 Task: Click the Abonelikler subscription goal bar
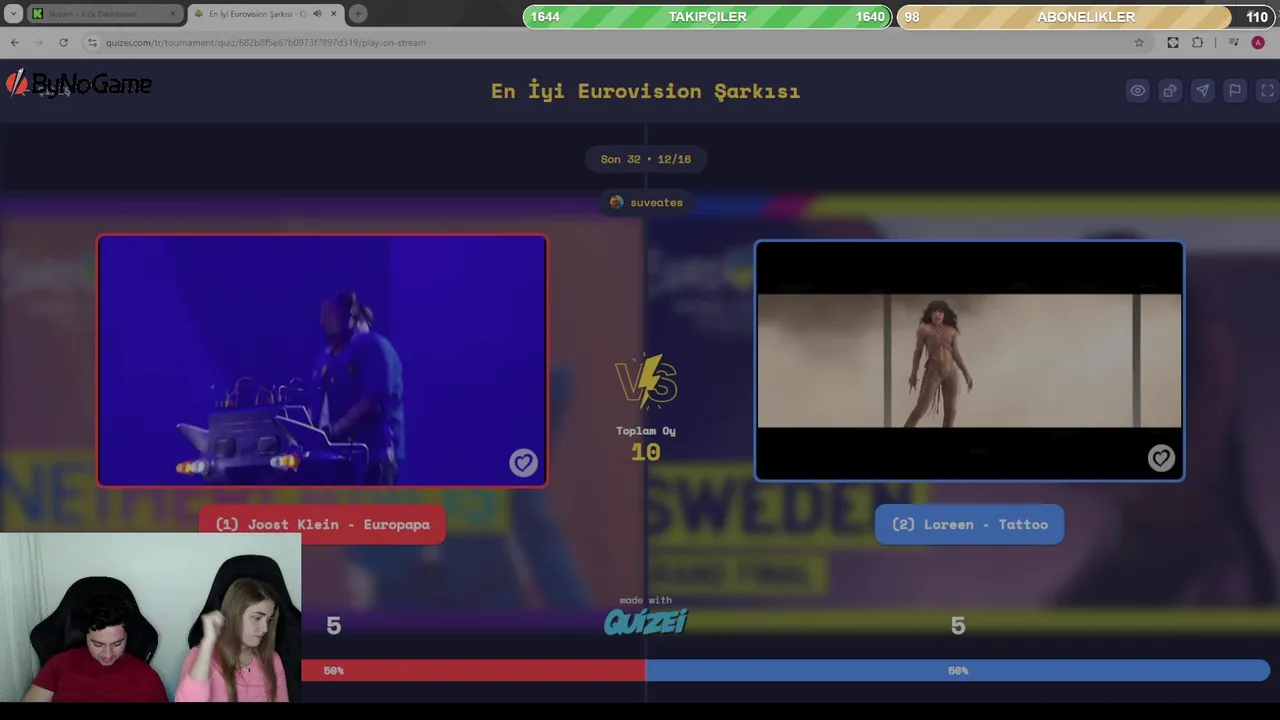tap(1085, 17)
